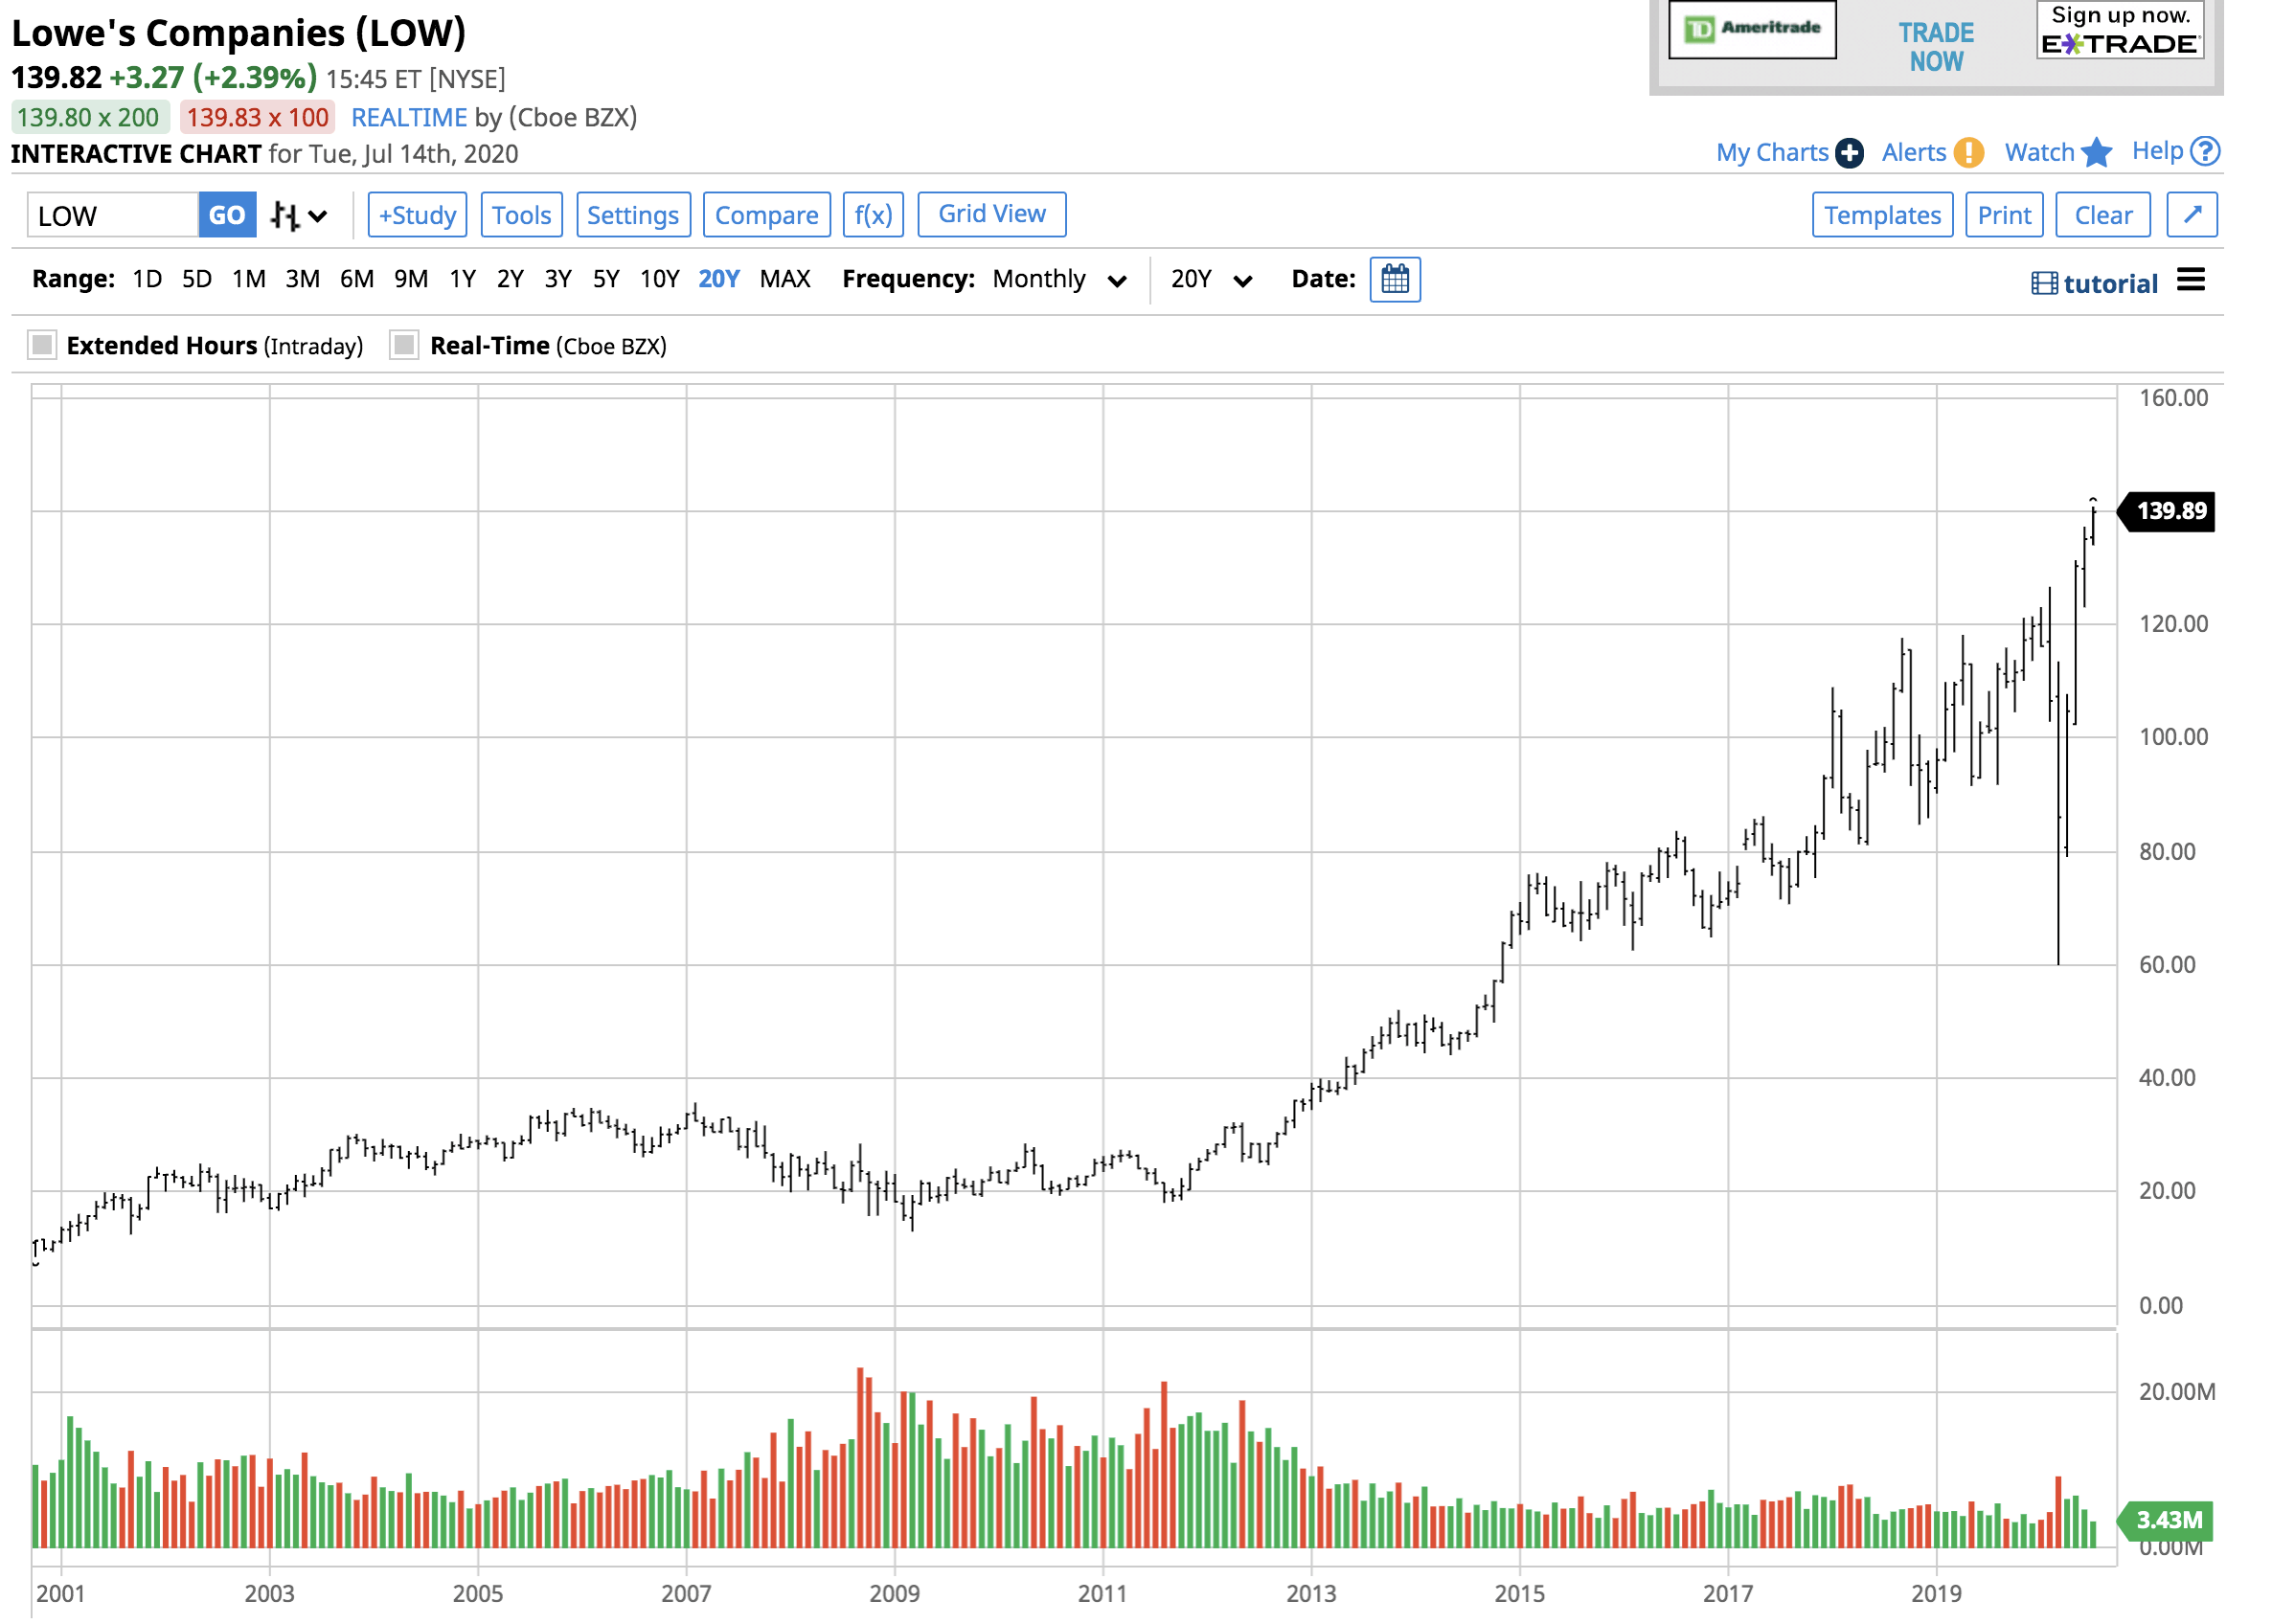Select the 3Y range
The width and height of the screenshot is (2272, 1624).
pyautogui.click(x=558, y=279)
